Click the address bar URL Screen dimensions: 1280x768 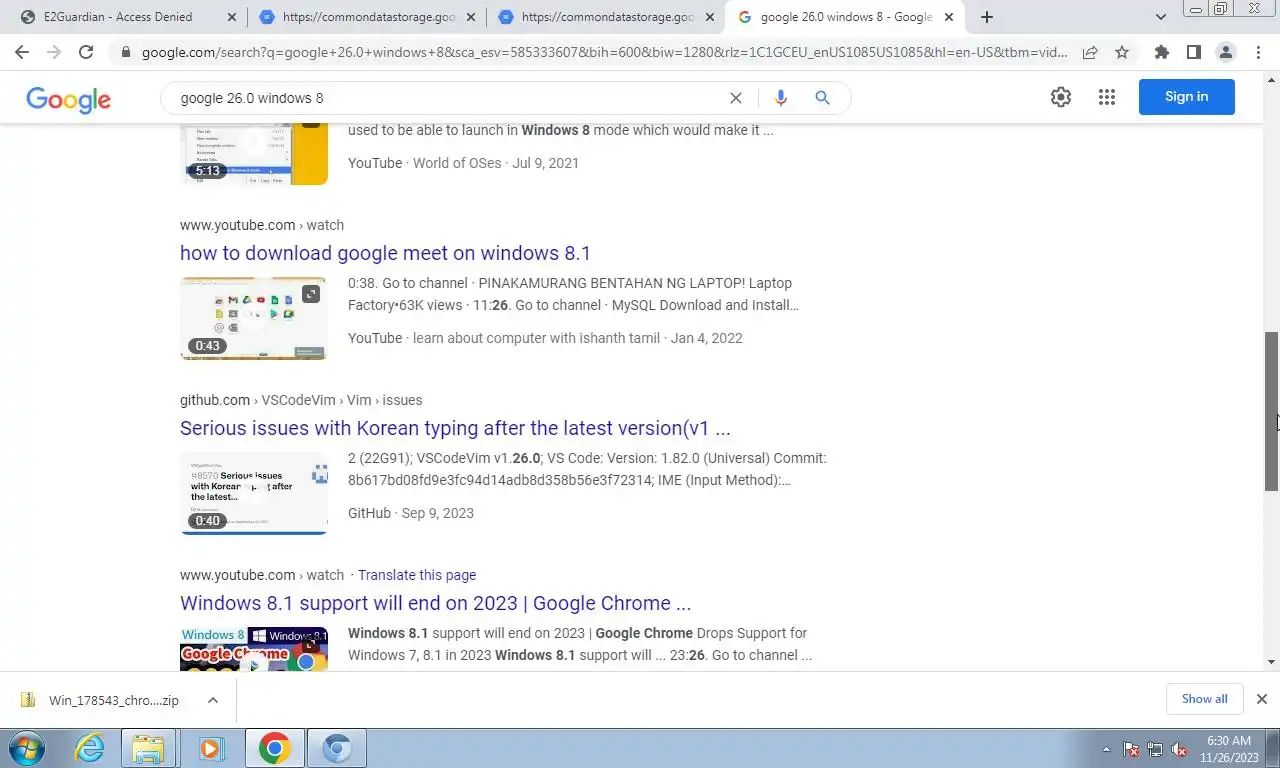(x=604, y=52)
